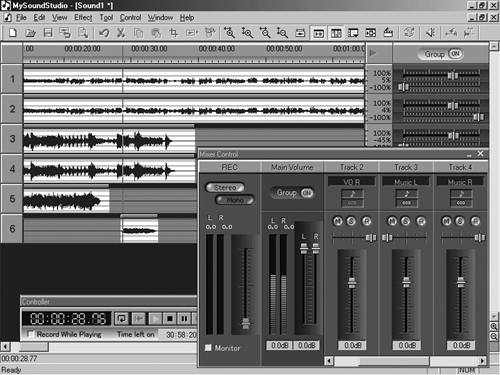
Task: Click the speaker volume toolbar icon
Action: [x=430, y=33]
